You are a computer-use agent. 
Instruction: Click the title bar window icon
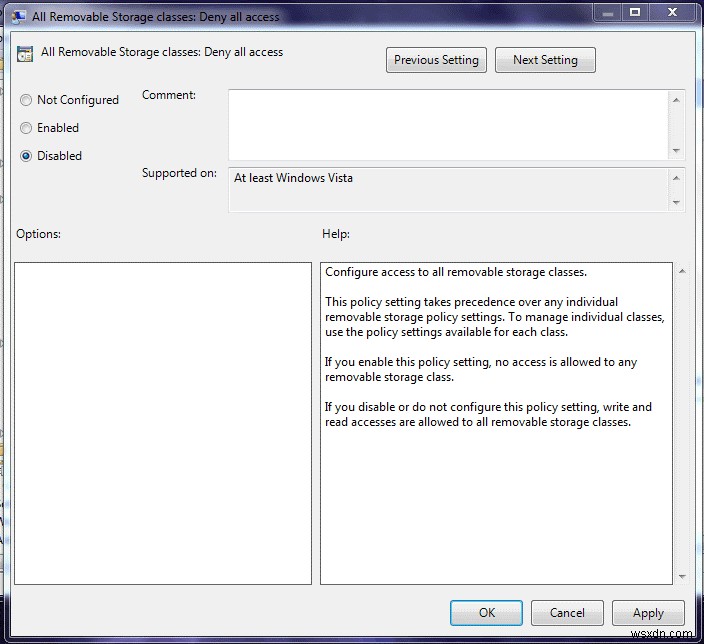[18, 17]
